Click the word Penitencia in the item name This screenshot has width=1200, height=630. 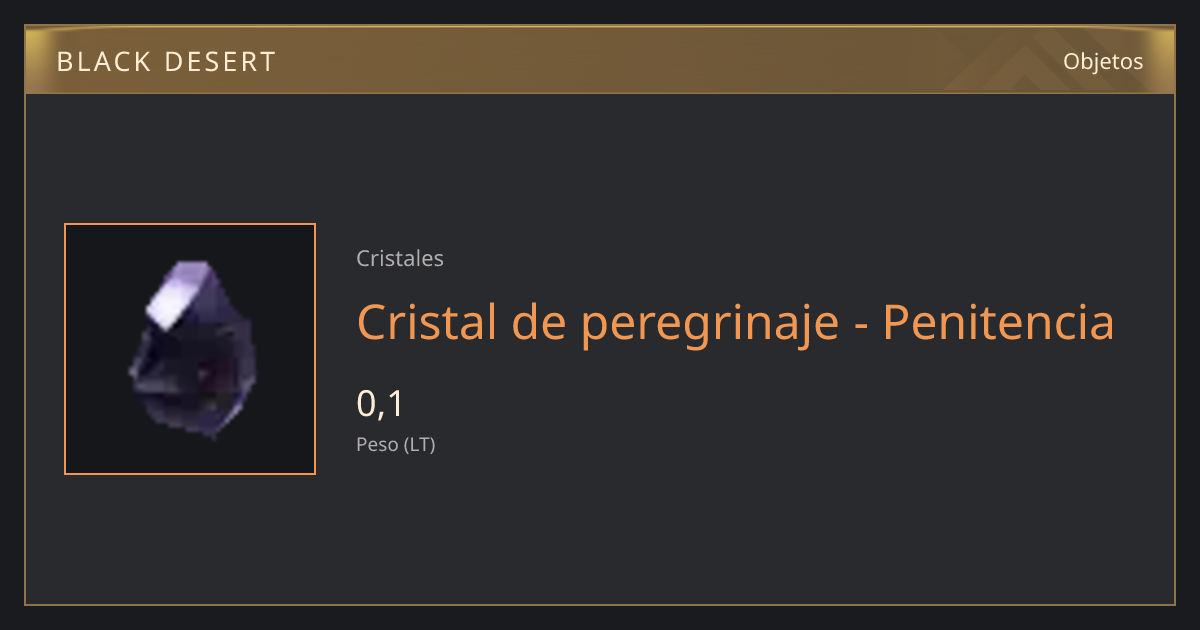(998, 321)
